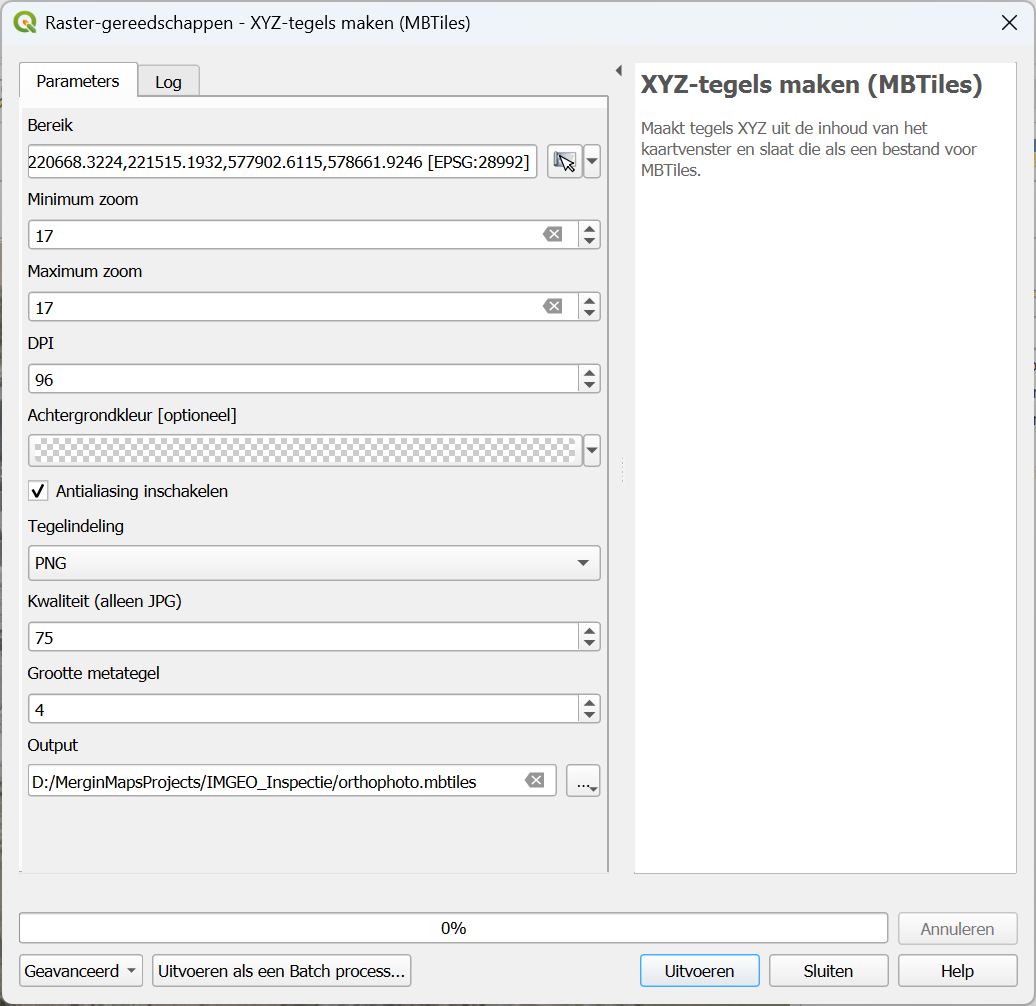Select the Parameters tab

pos(78,81)
